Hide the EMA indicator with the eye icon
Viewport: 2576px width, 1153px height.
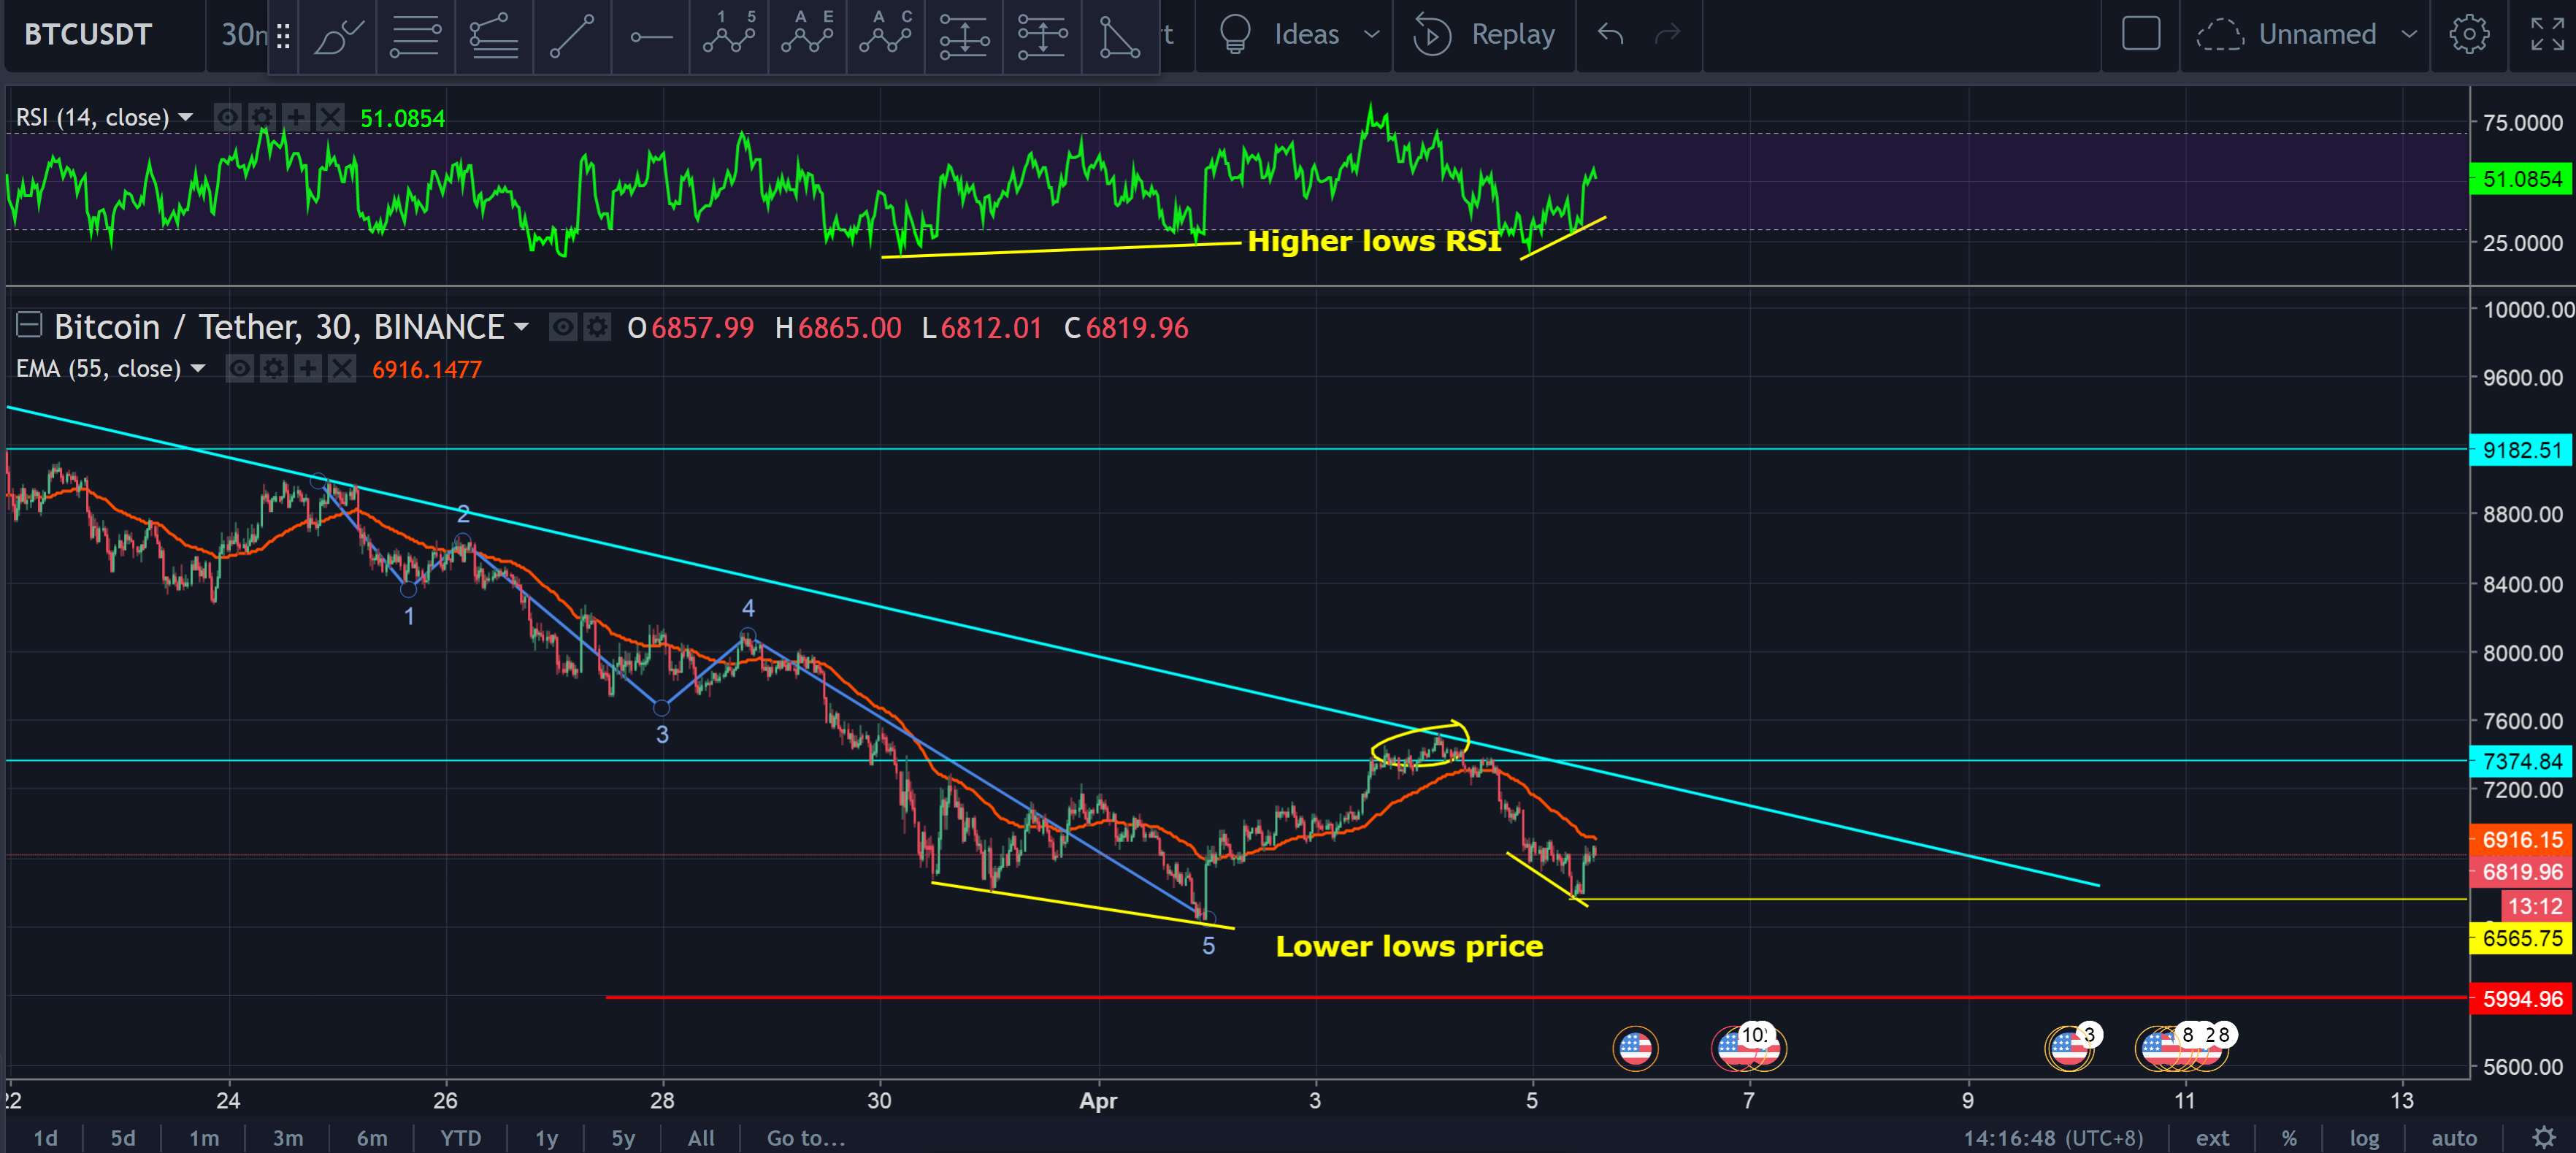coord(240,369)
